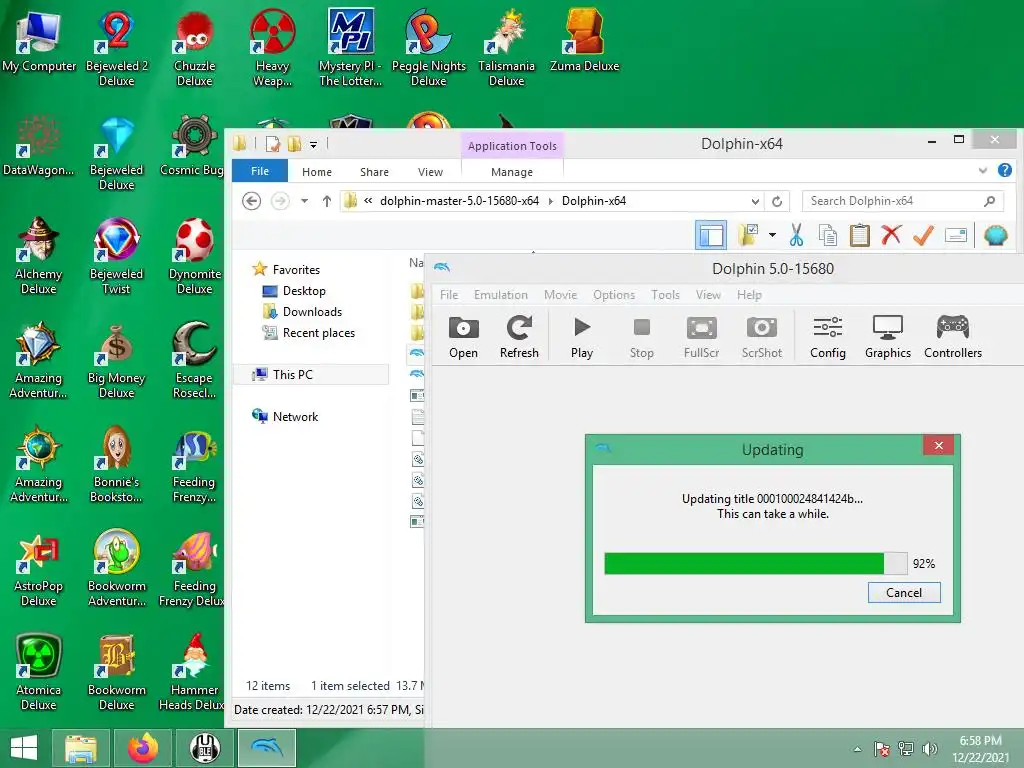
Task: Cancel the Updating dialog
Action: [904, 592]
